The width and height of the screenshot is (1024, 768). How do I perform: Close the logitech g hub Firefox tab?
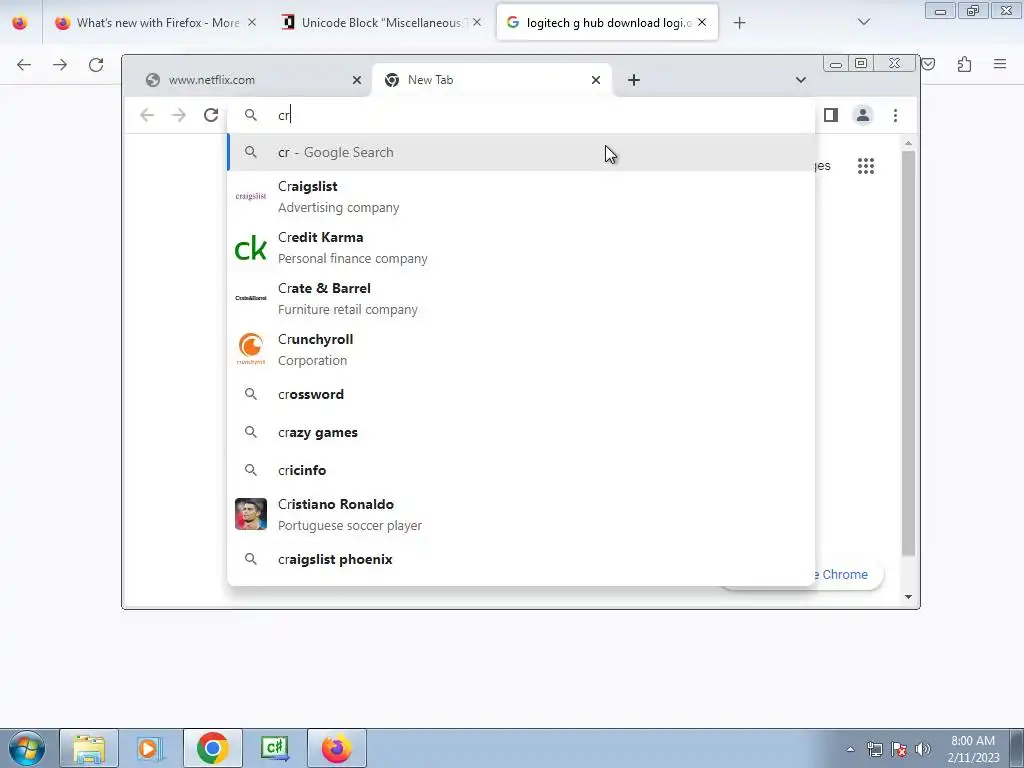(702, 22)
